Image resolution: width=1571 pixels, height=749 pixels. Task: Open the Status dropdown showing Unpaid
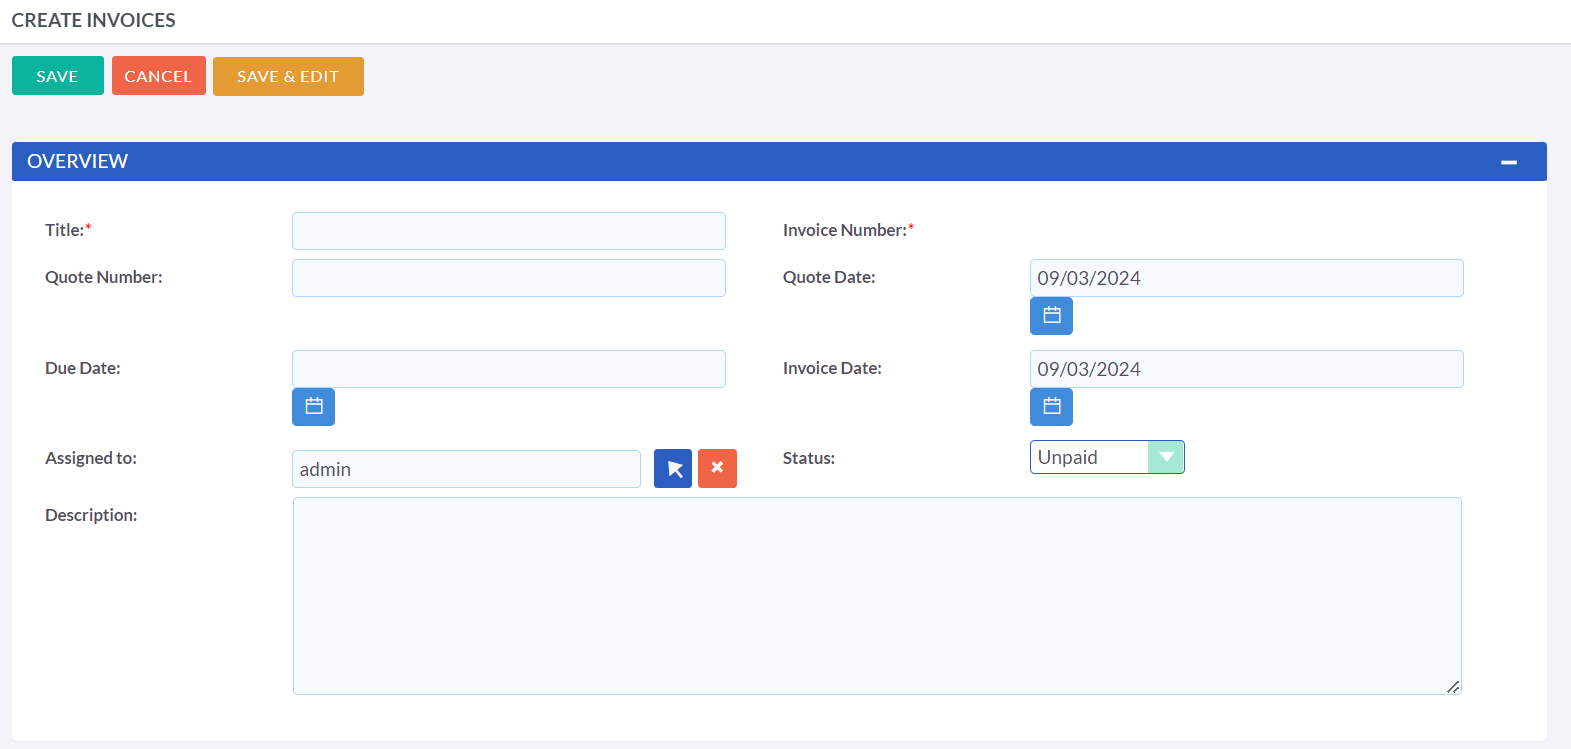tap(1106, 457)
